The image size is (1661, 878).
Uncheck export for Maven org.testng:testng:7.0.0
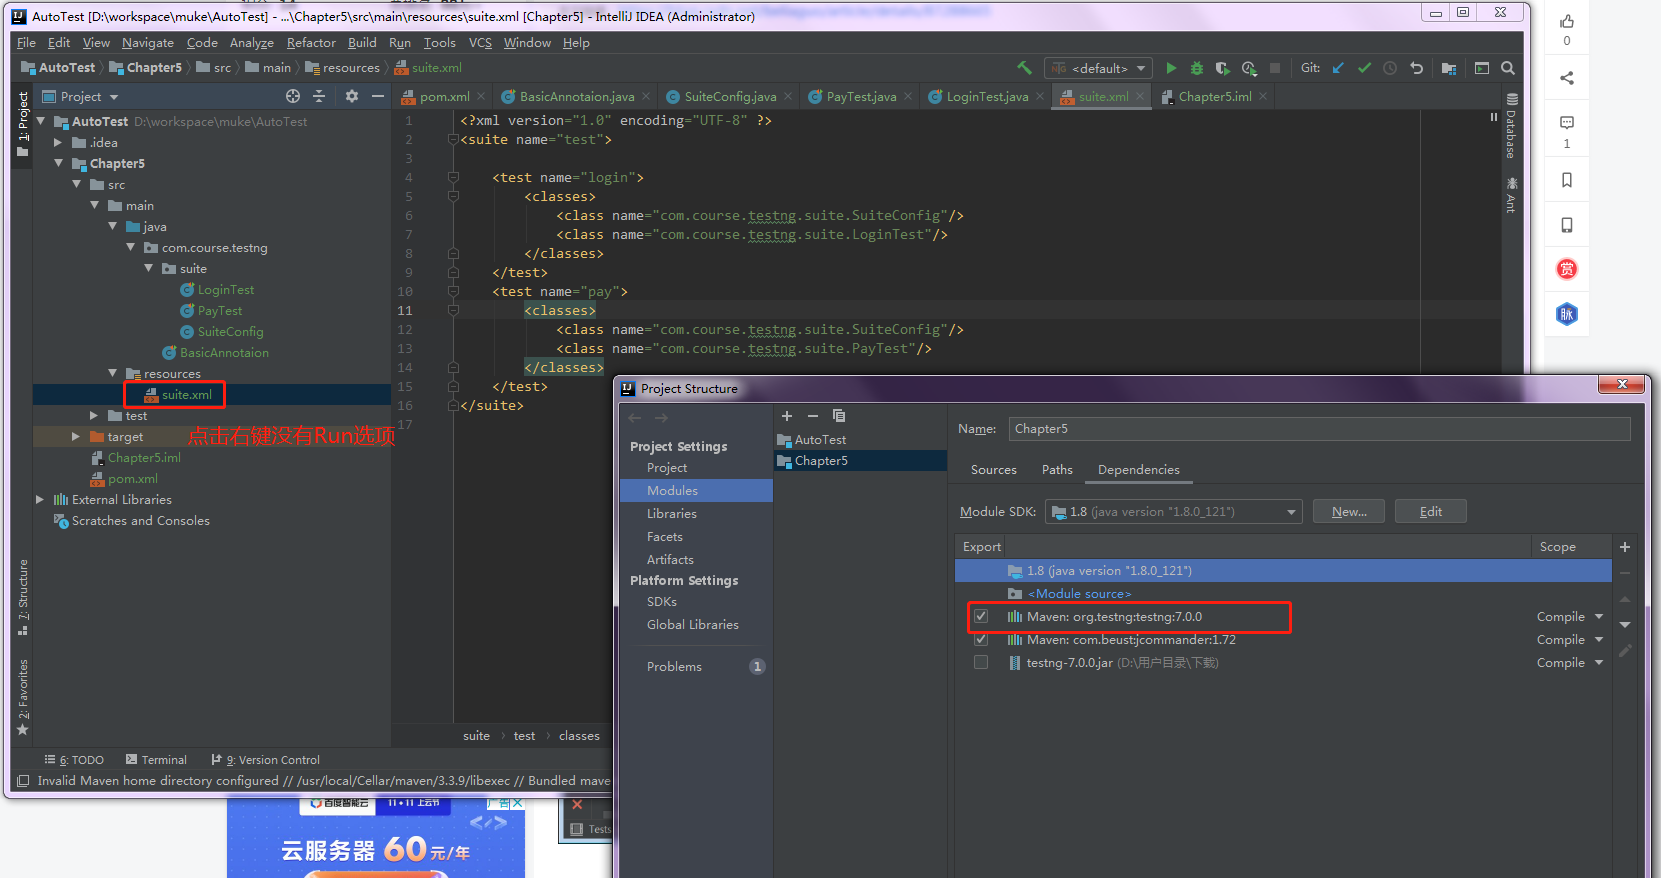pyautogui.click(x=981, y=617)
